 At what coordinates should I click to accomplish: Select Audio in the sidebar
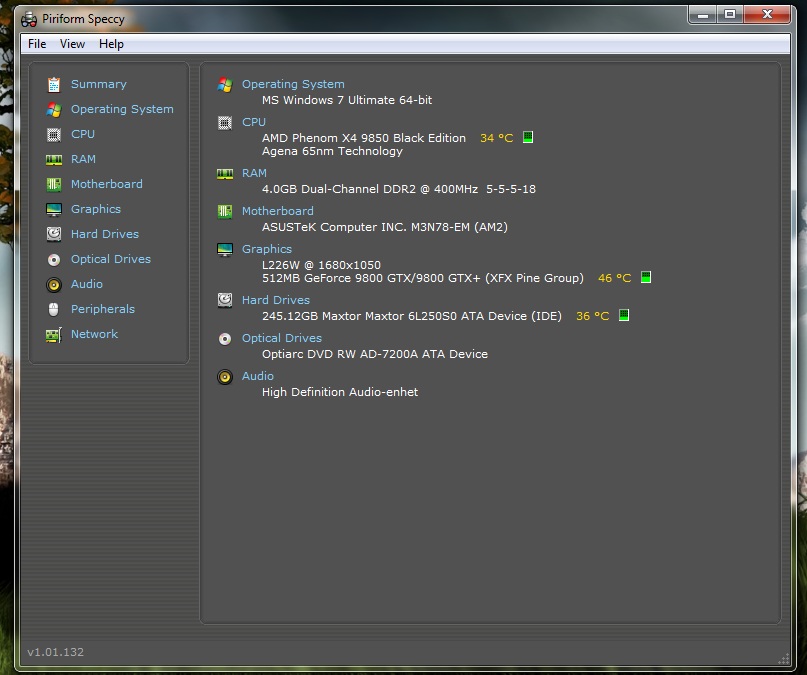point(86,284)
